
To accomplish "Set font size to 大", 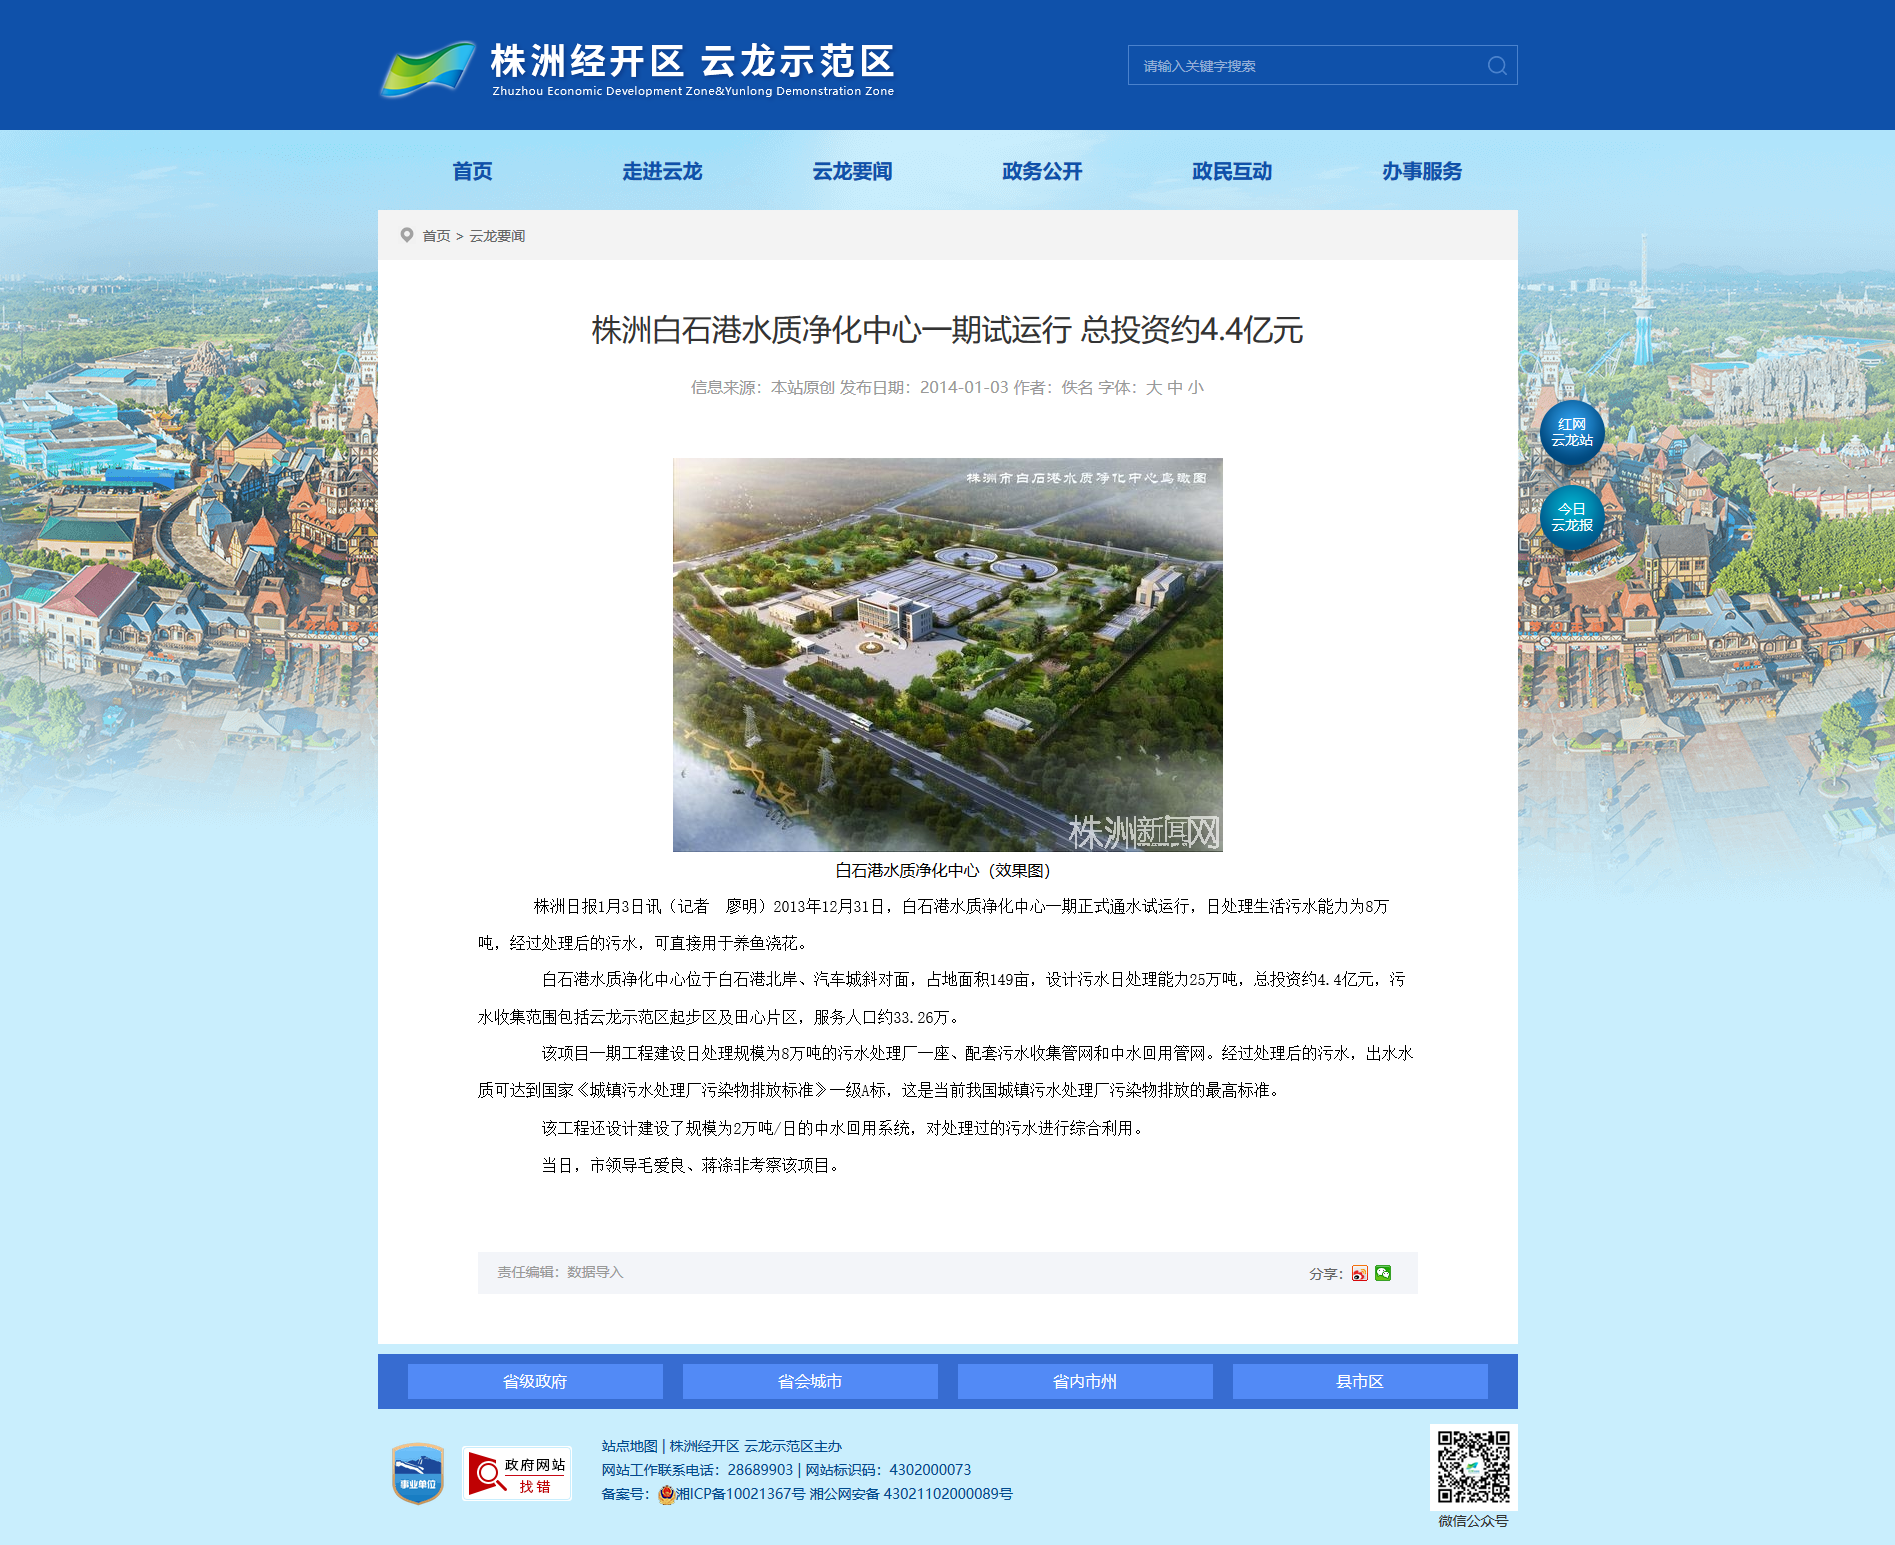I will tap(1154, 387).
